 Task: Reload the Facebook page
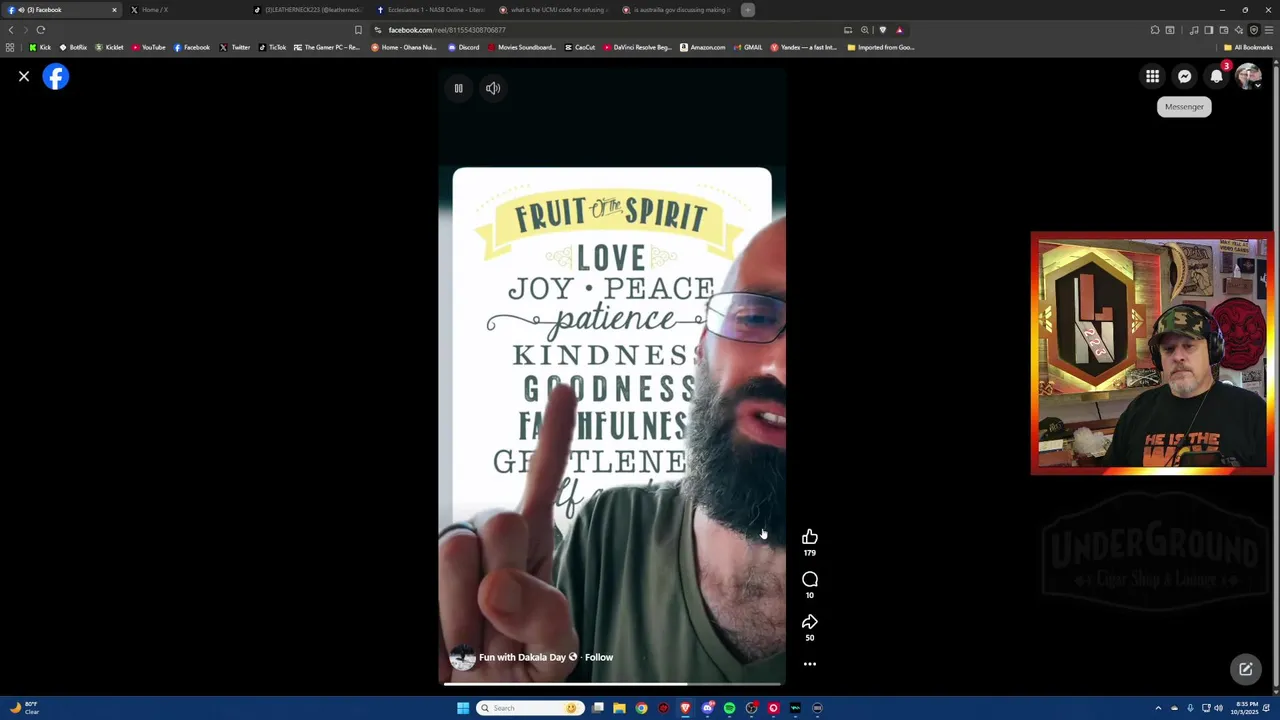click(x=41, y=30)
